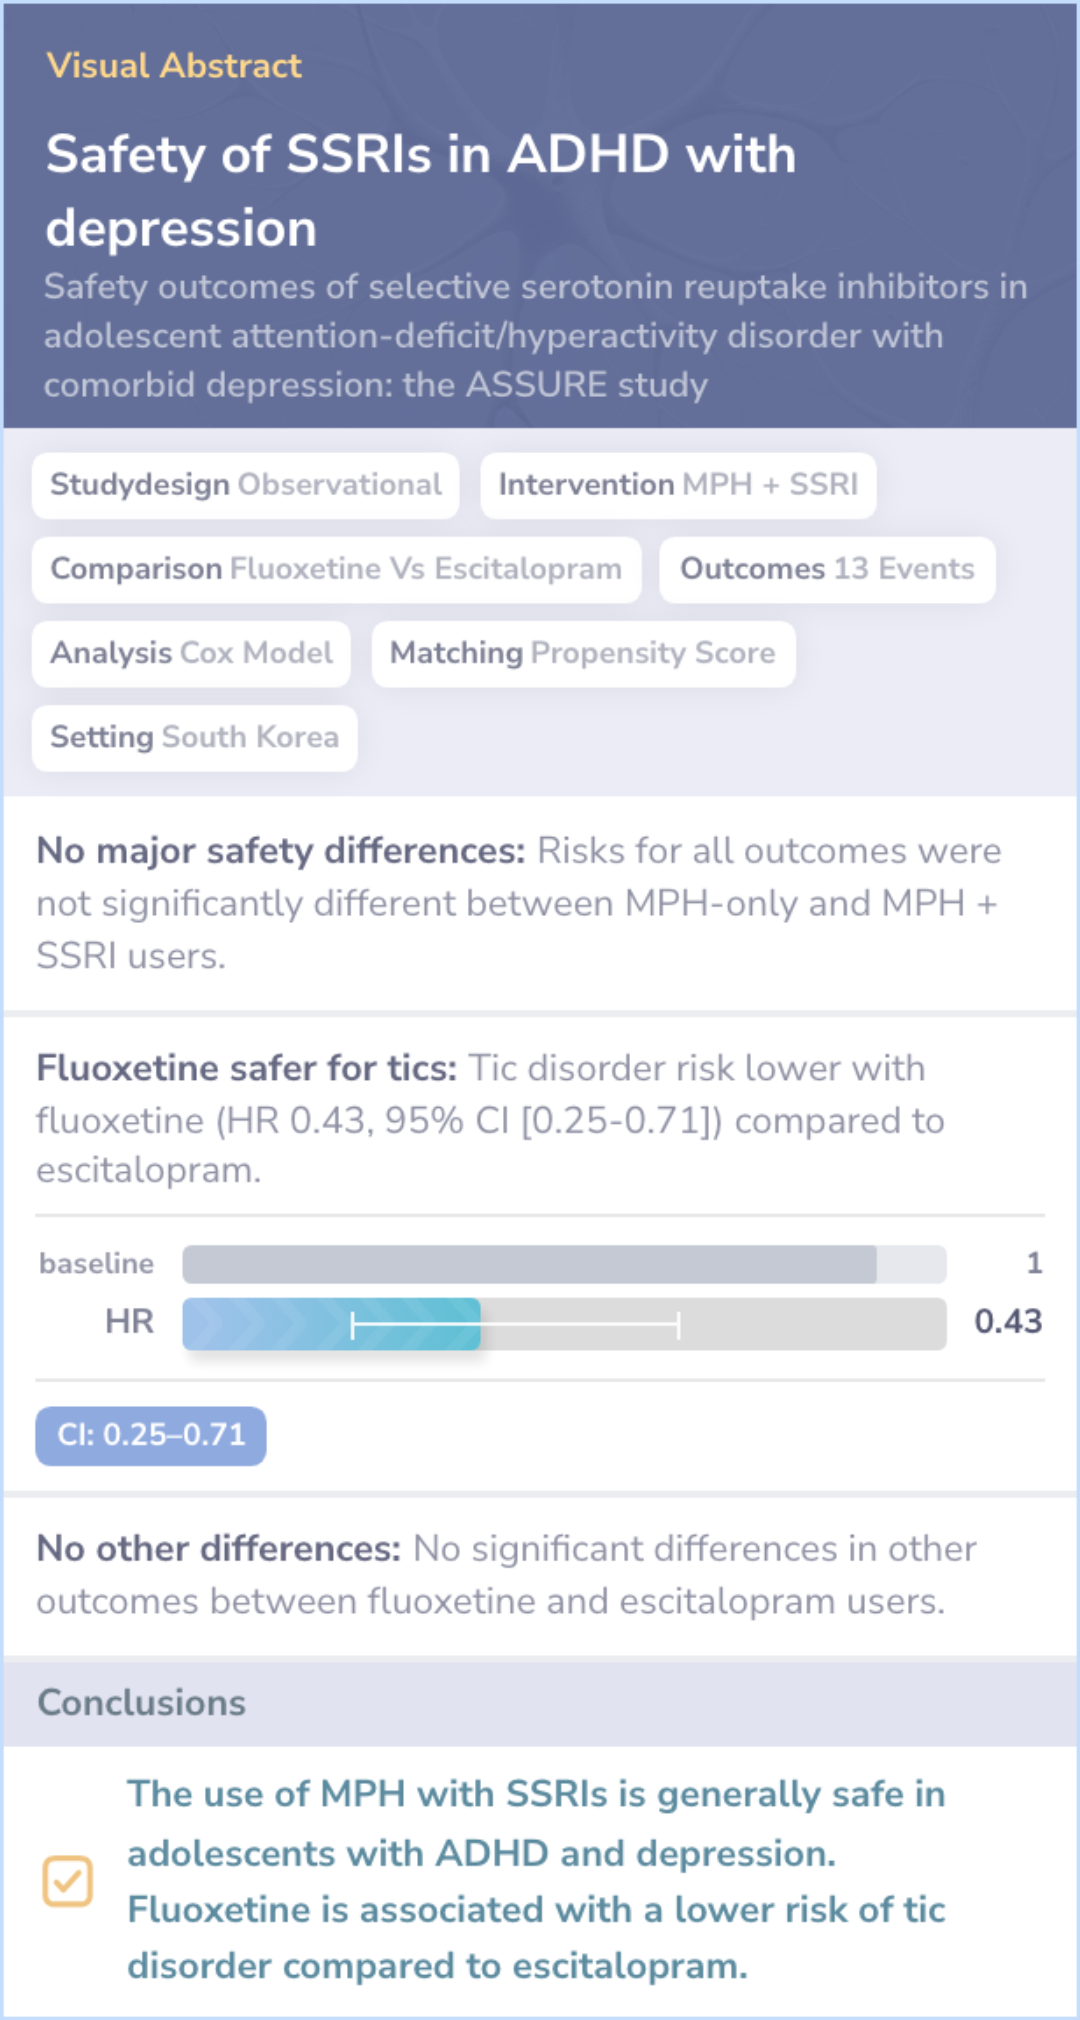
Task: Choose the Analysis Cox Model tag
Action: click(x=191, y=653)
